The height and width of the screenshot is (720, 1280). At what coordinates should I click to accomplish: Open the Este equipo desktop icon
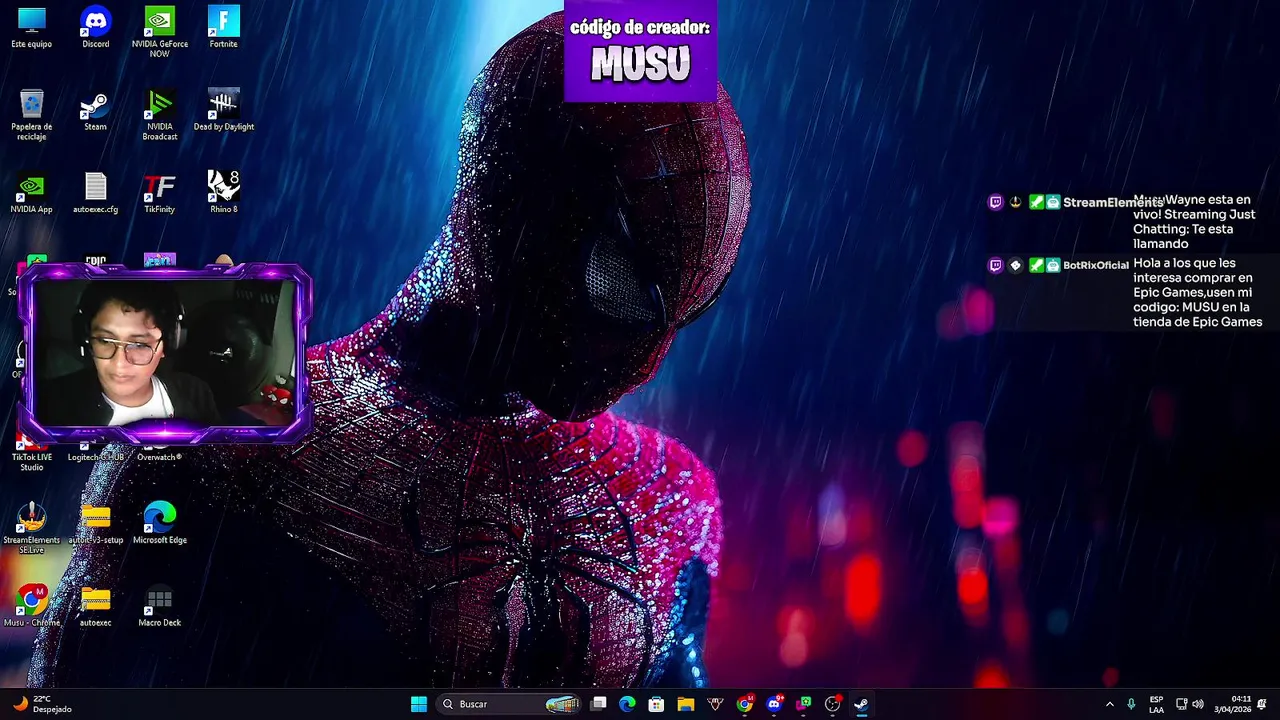tap(31, 27)
